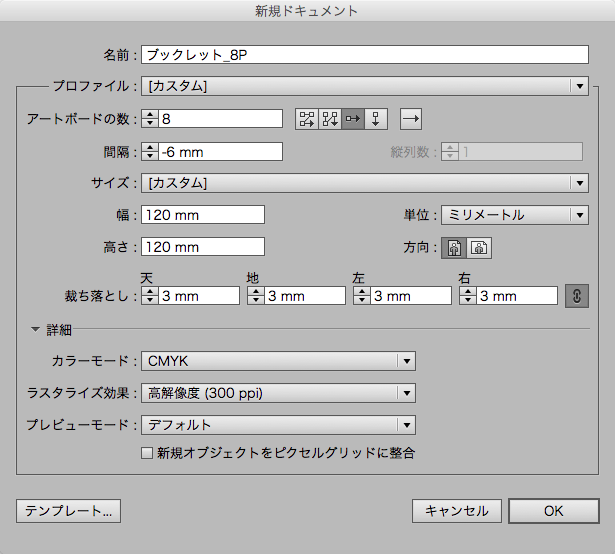The height and width of the screenshot is (554, 615).
Task: Focus the 左 left bleed field
Action: click(x=411, y=296)
